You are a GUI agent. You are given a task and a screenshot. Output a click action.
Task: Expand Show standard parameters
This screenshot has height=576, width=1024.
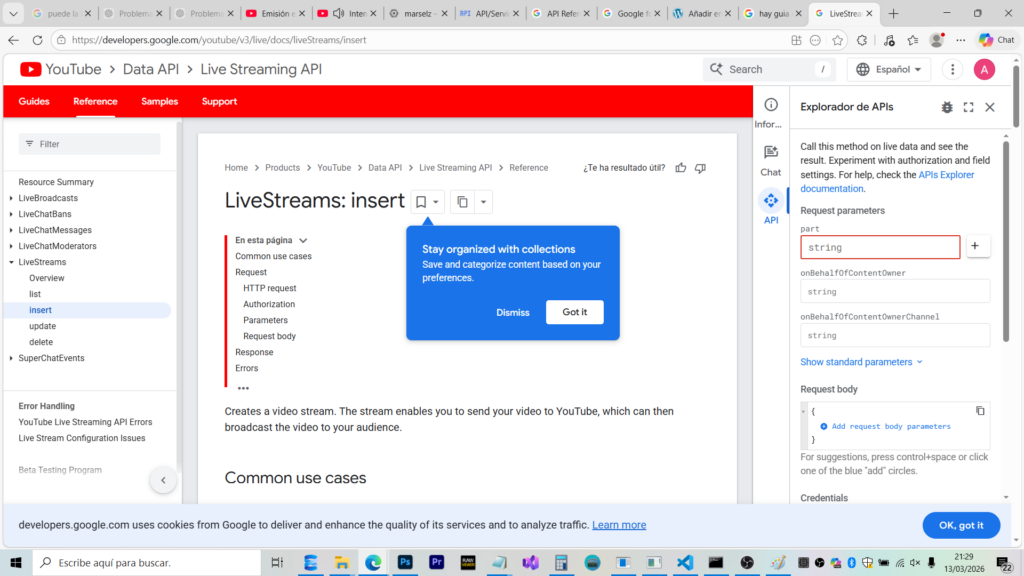861,362
